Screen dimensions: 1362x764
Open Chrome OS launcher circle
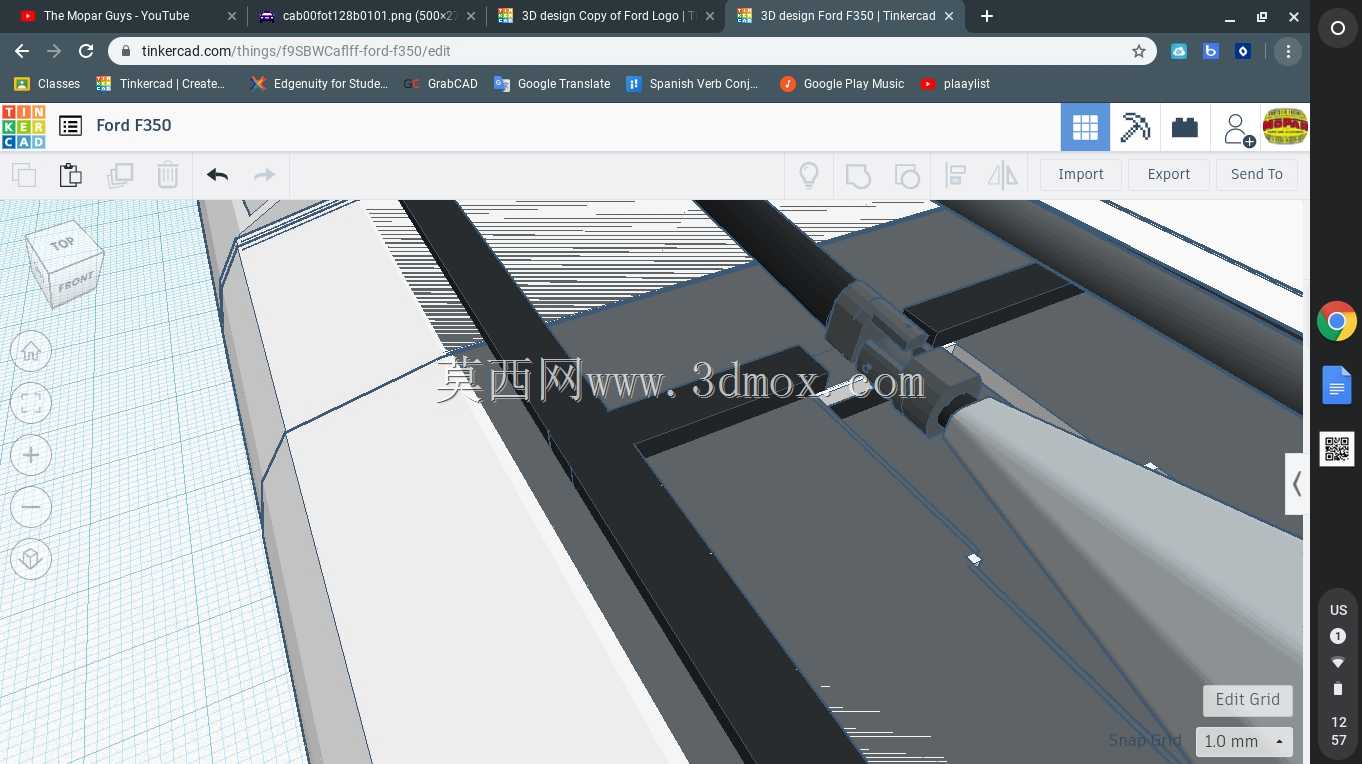coord(1337,29)
